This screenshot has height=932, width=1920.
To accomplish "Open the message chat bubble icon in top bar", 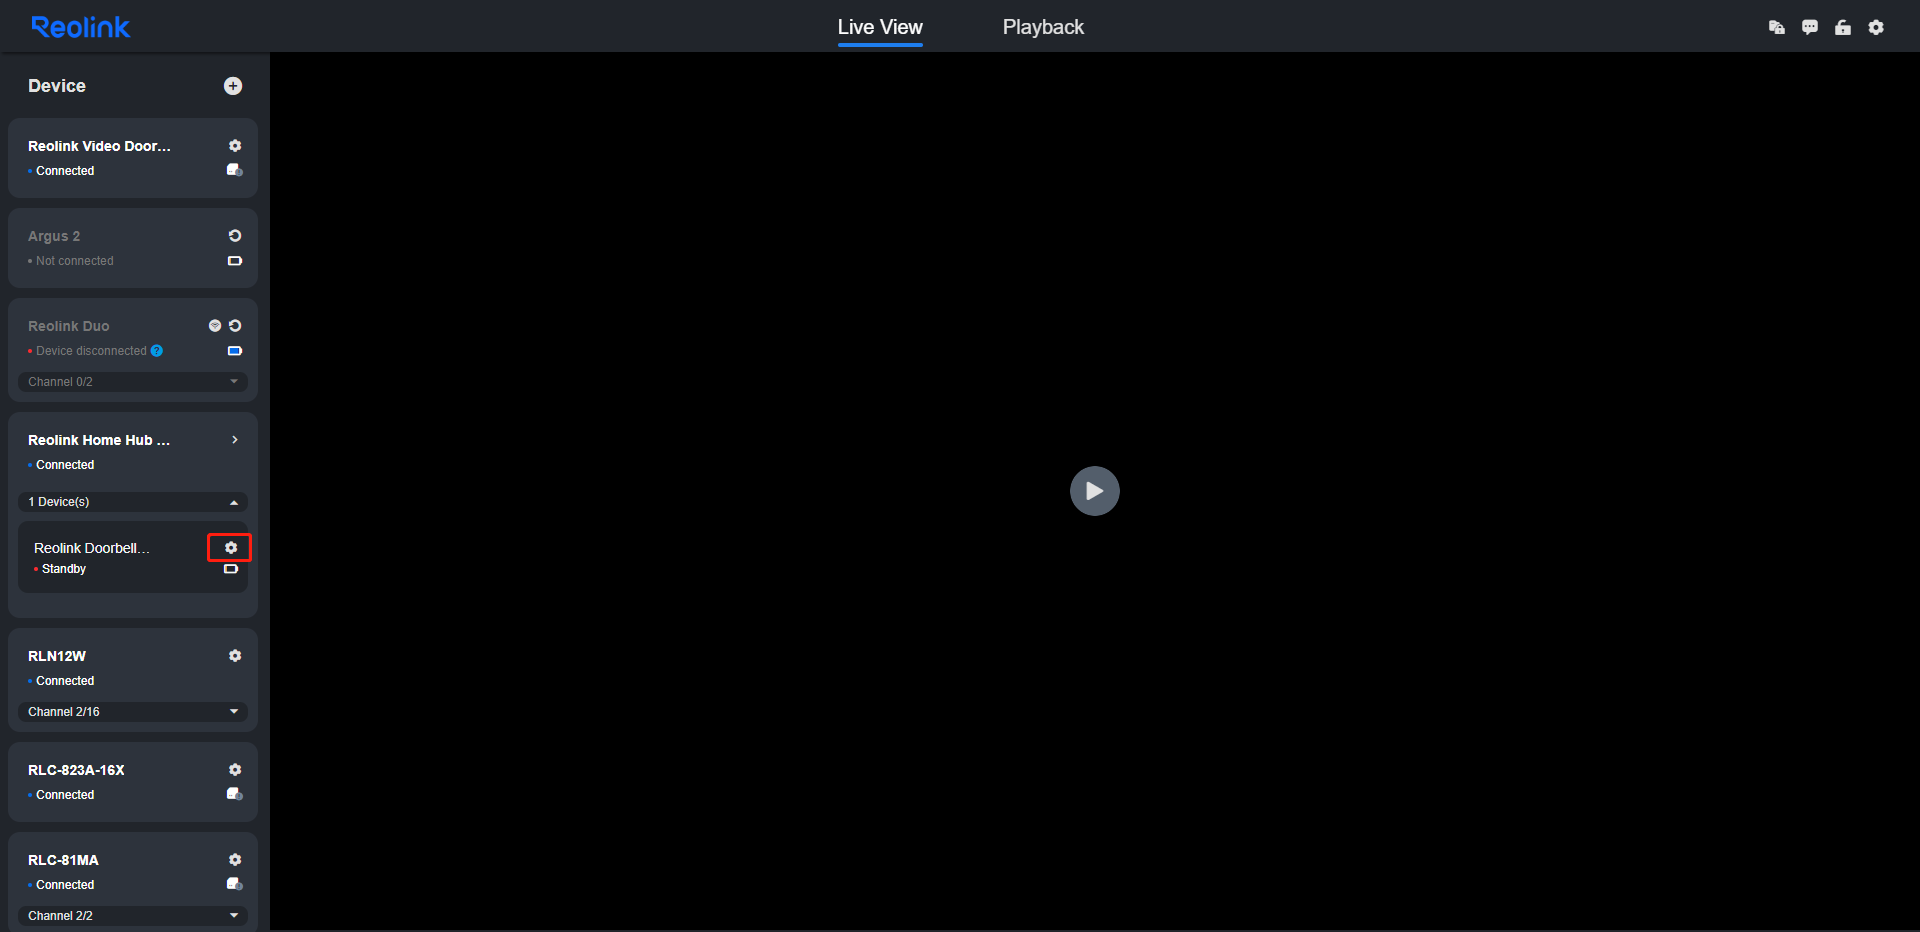I will (x=1810, y=28).
